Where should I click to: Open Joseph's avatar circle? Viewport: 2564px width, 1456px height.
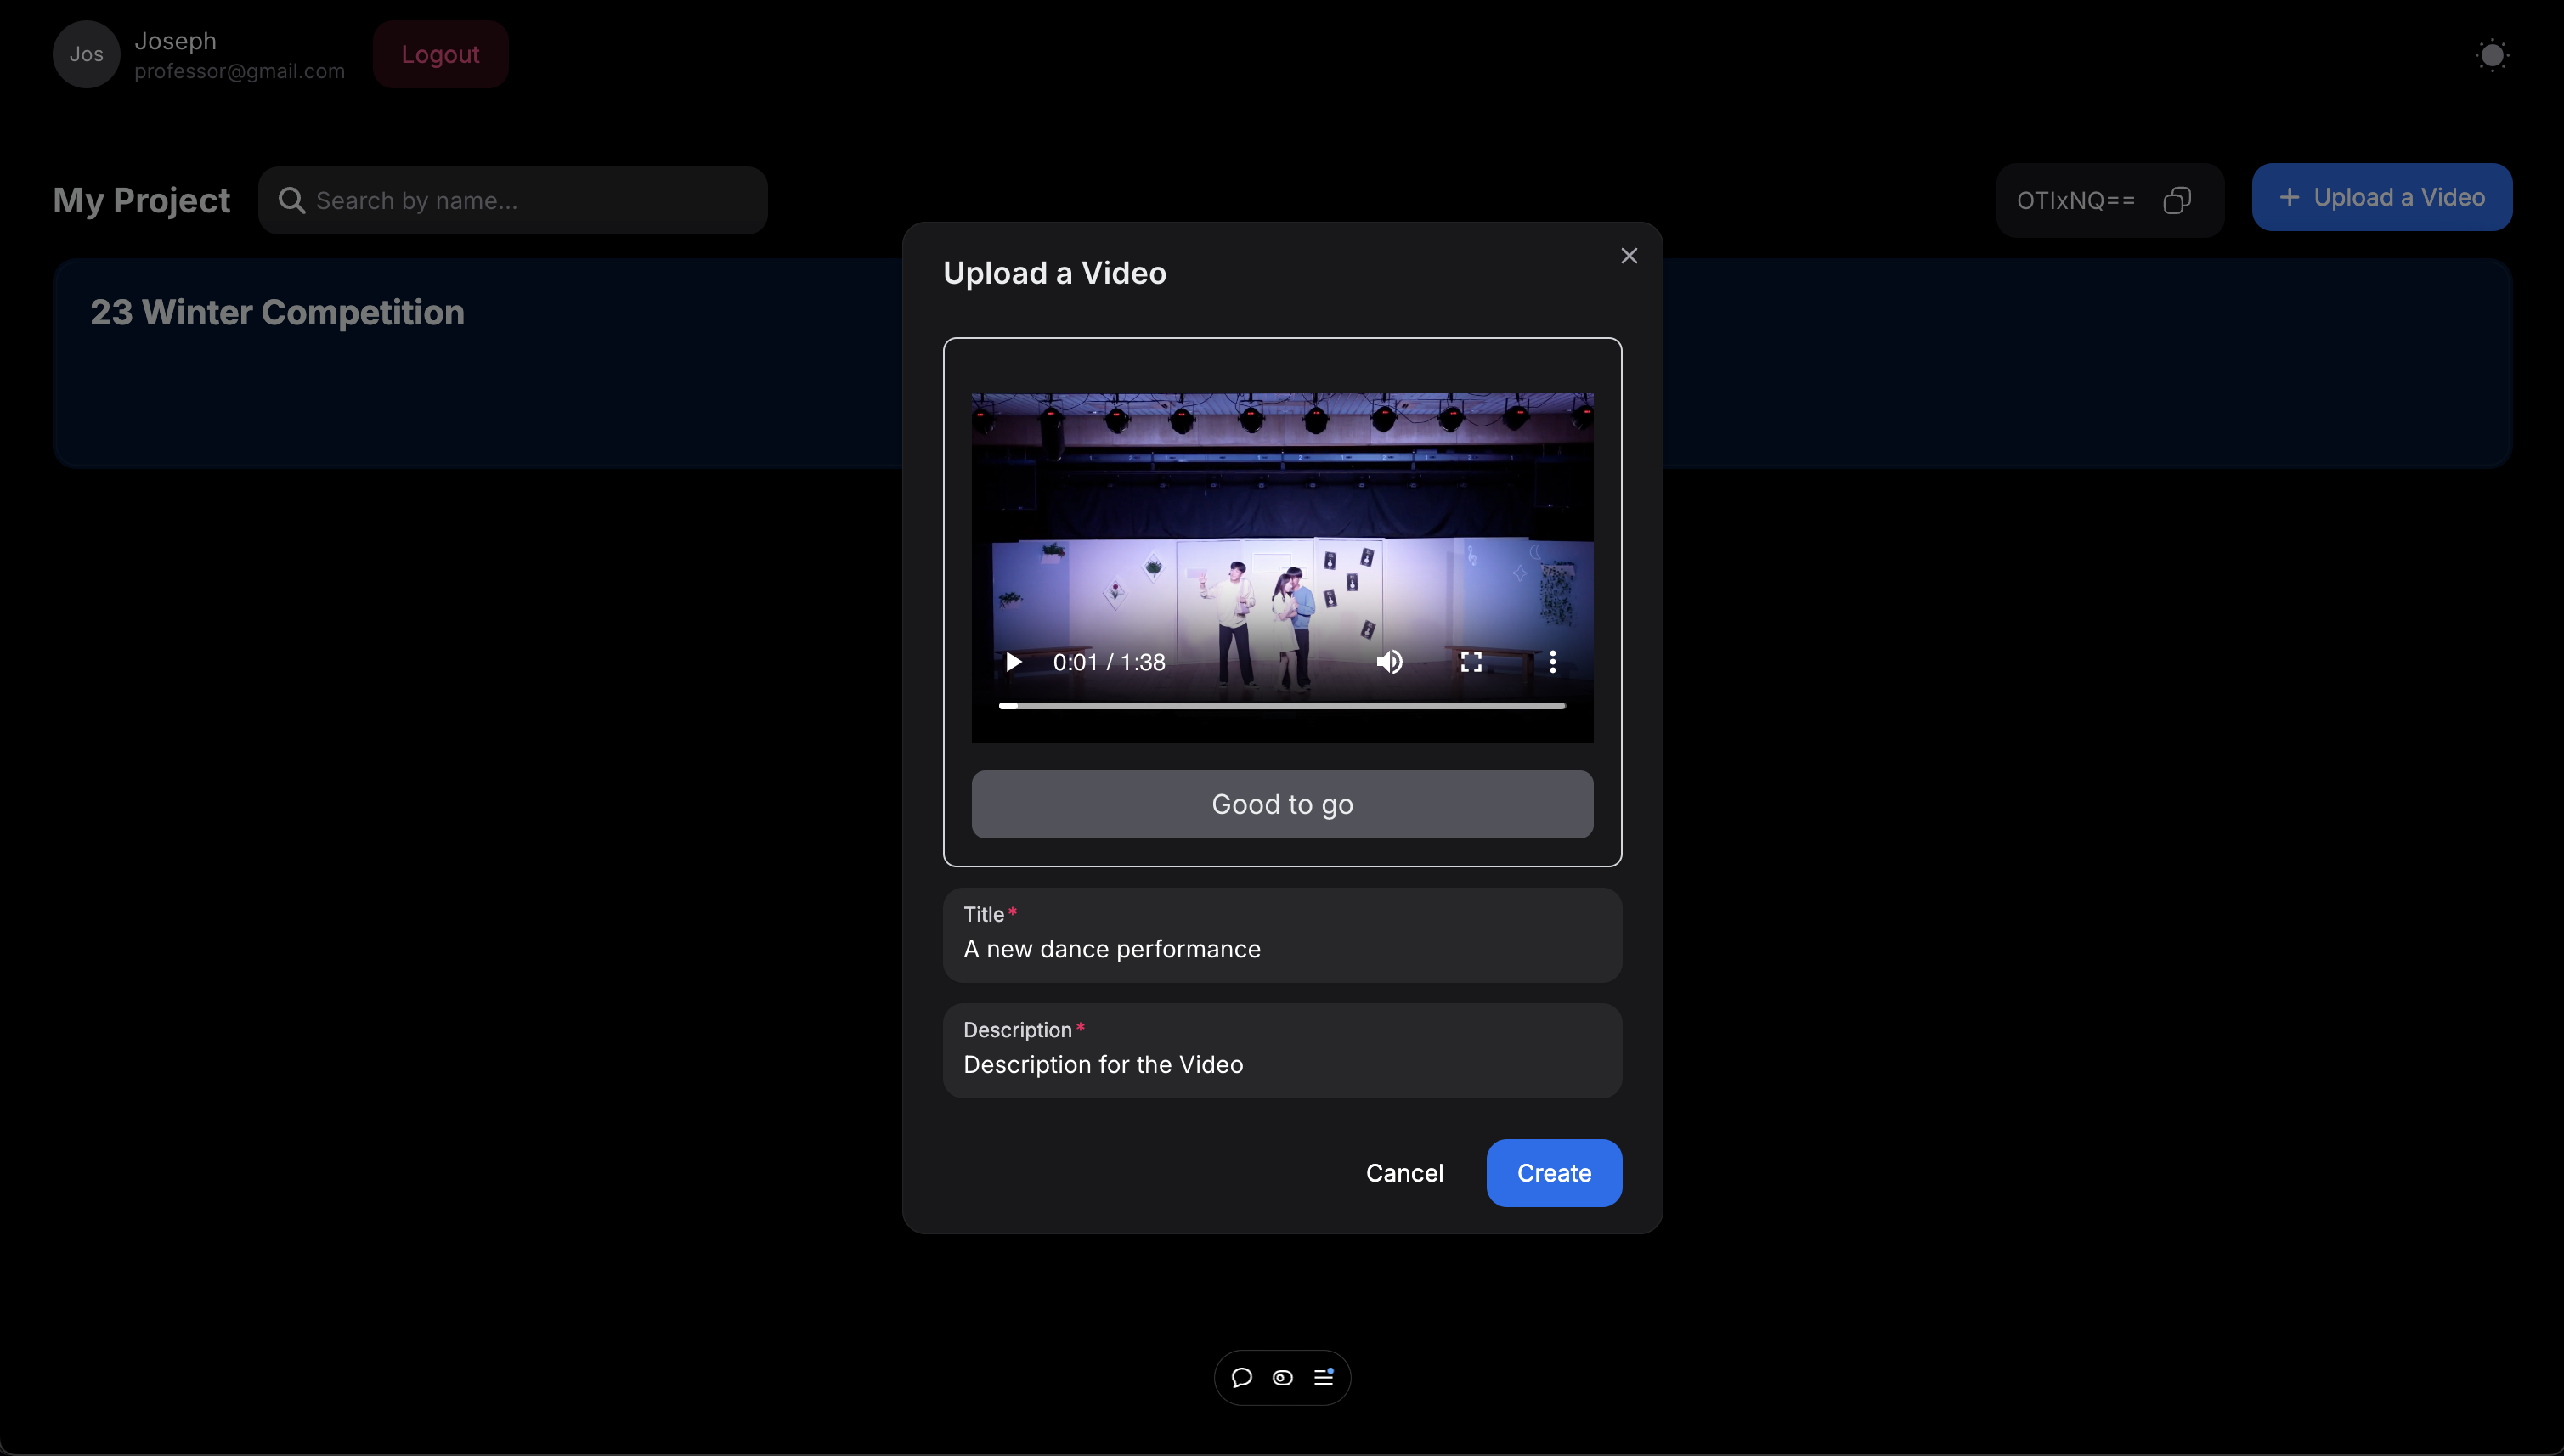pyautogui.click(x=85, y=54)
